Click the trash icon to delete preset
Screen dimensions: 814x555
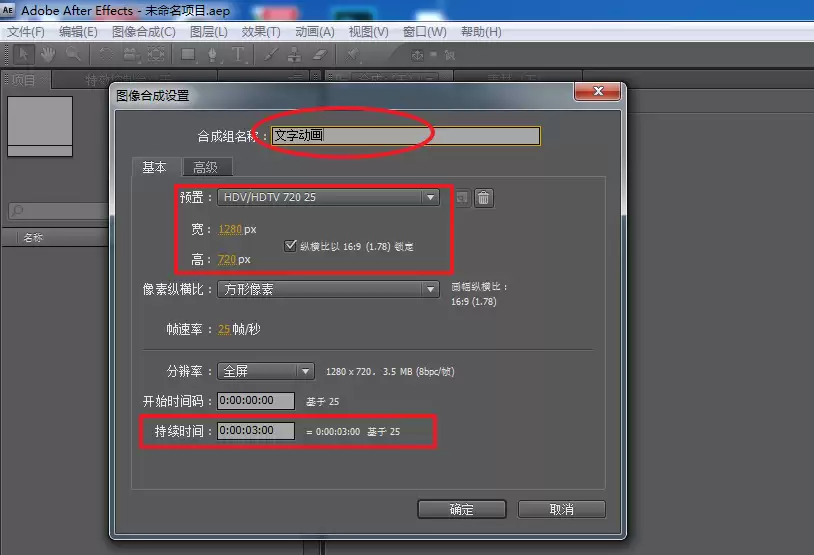[x=483, y=198]
